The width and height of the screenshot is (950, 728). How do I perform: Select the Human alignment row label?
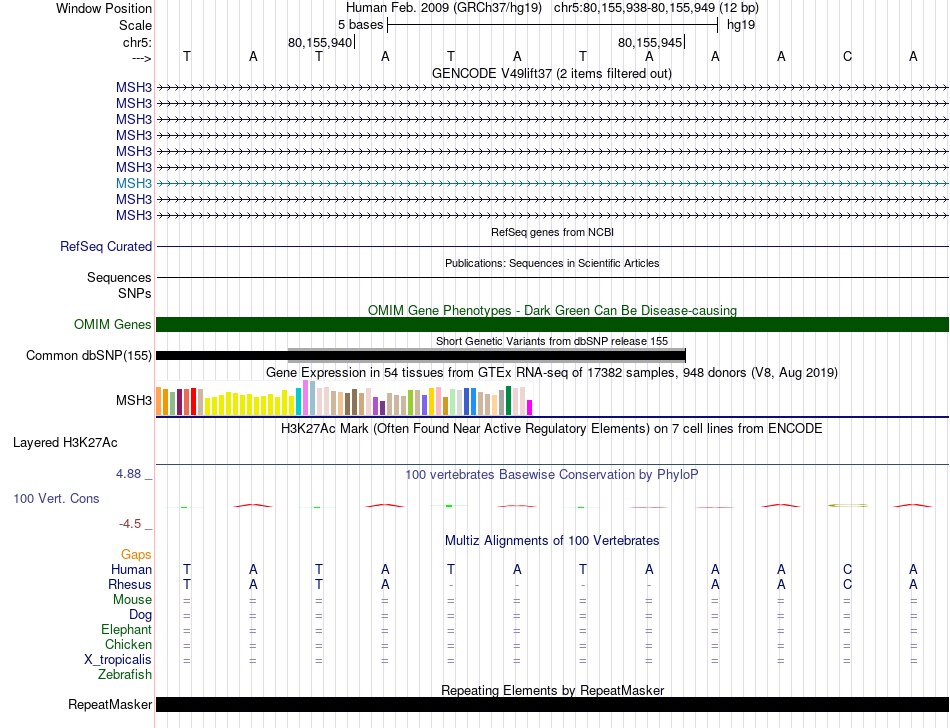[x=131, y=569]
